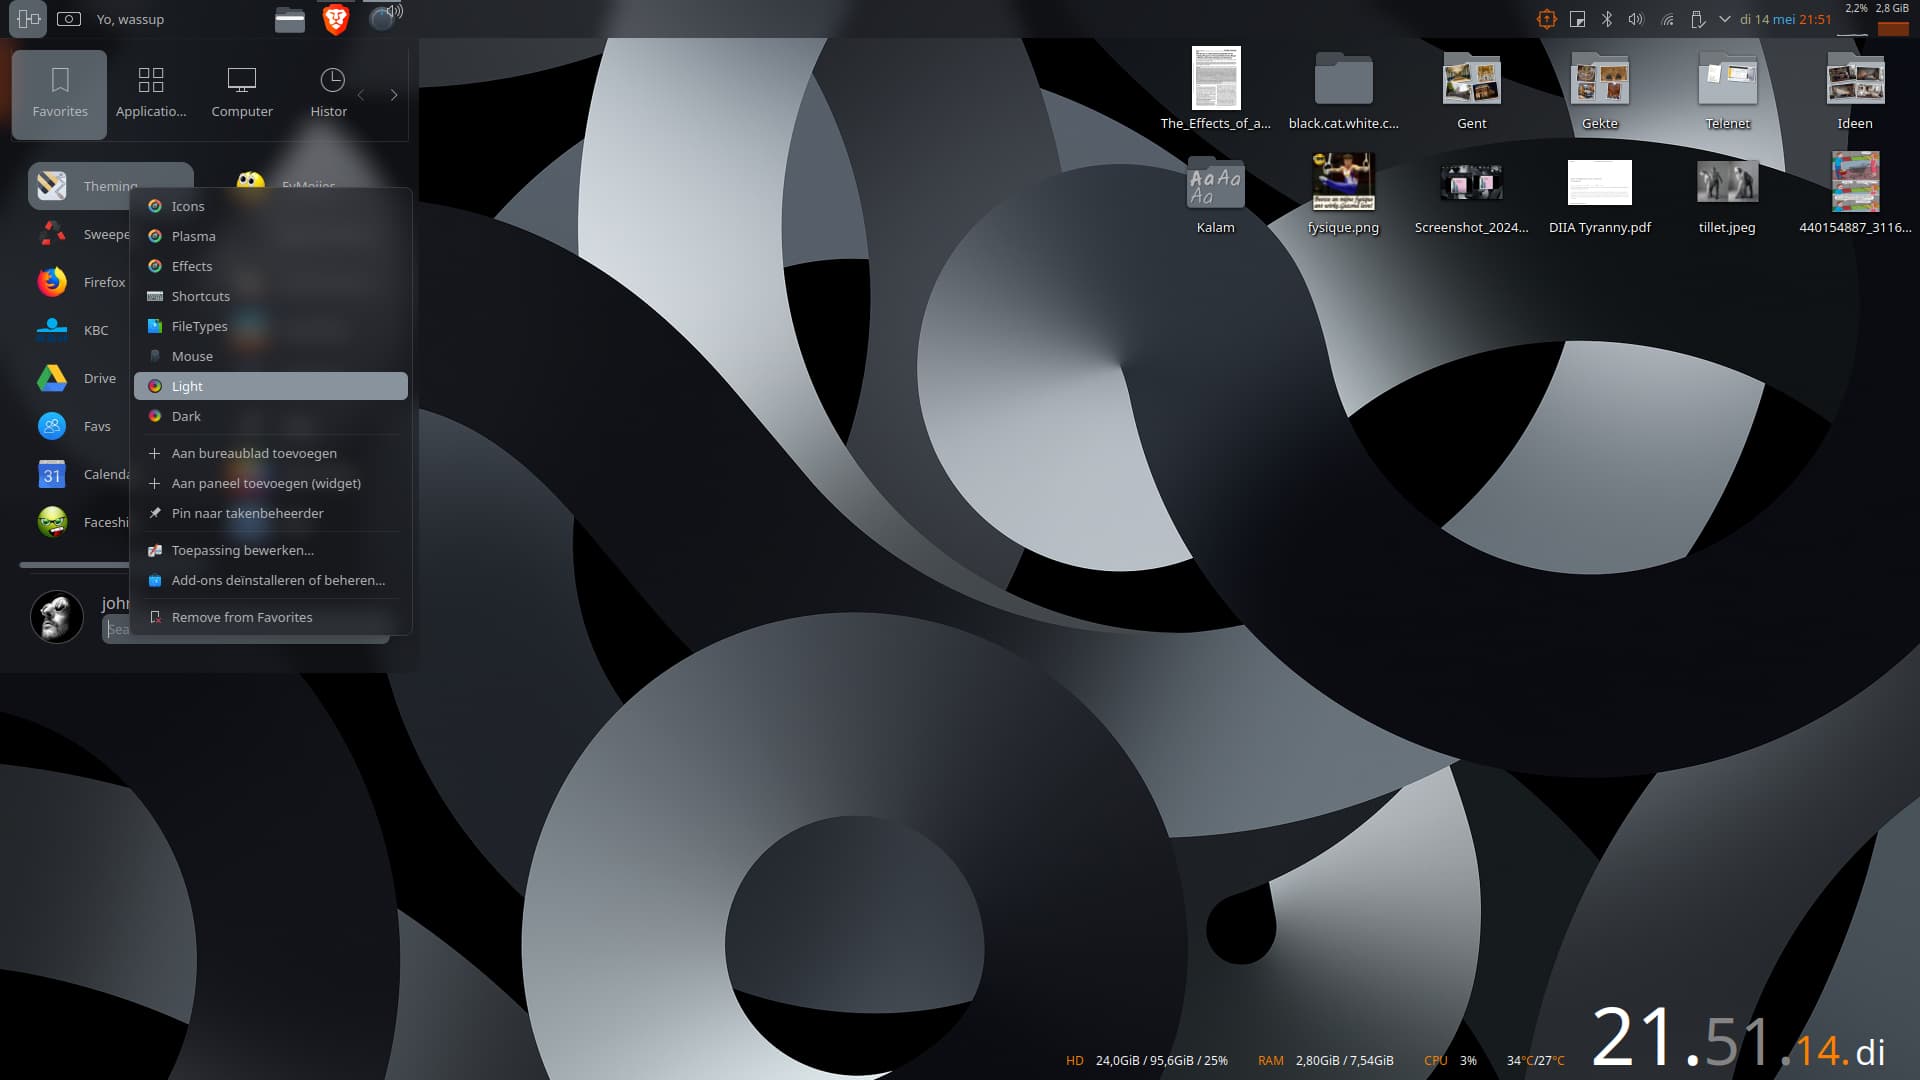Open the Faceshift favorite with green face
The width and height of the screenshot is (1920, 1080).
click(x=82, y=522)
